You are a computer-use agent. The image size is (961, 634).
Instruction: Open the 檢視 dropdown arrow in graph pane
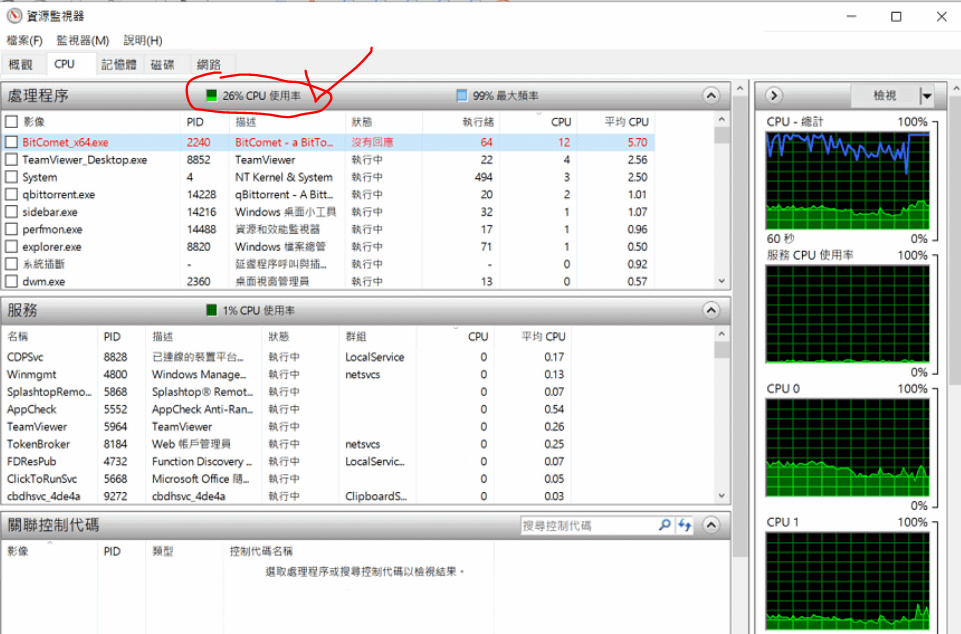click(926, 96)
